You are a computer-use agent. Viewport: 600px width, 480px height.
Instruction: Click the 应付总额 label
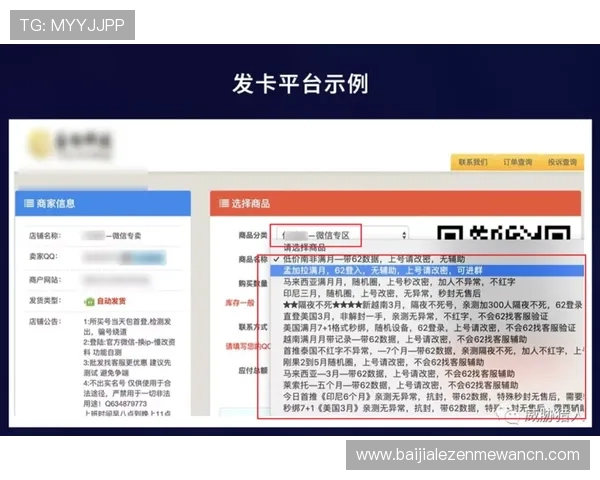[253, 371]
